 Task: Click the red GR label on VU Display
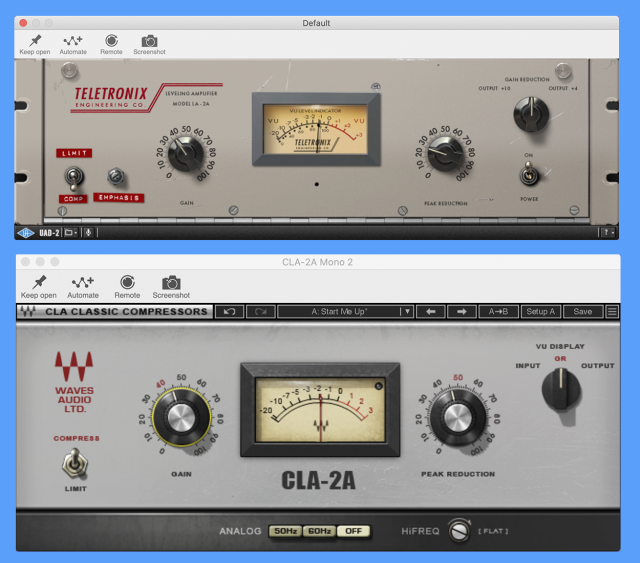click(x=560, y=358)
